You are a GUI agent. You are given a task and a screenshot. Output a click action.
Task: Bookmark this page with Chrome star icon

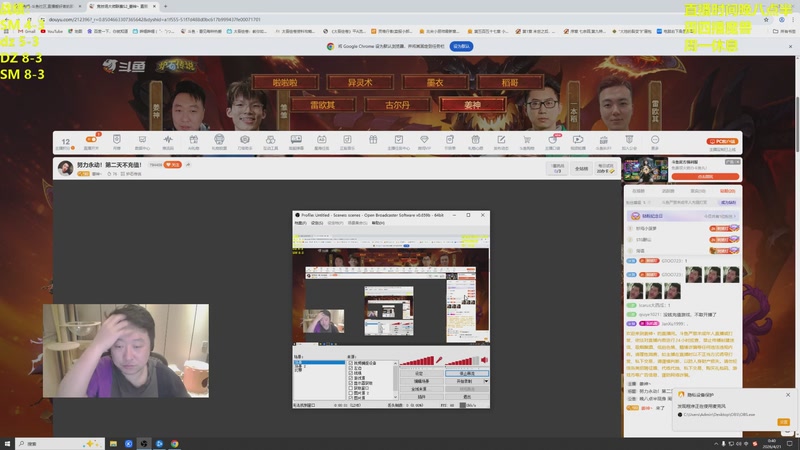766,19
